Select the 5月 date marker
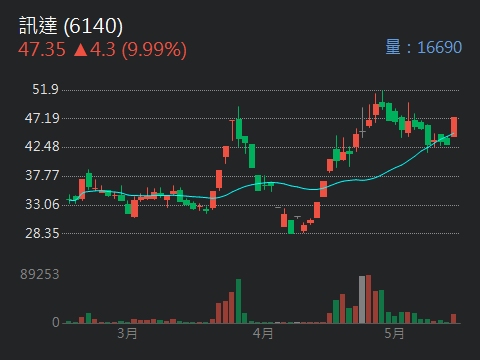The height and width of the screenshot is (360, 480). (x=394, y=333)
